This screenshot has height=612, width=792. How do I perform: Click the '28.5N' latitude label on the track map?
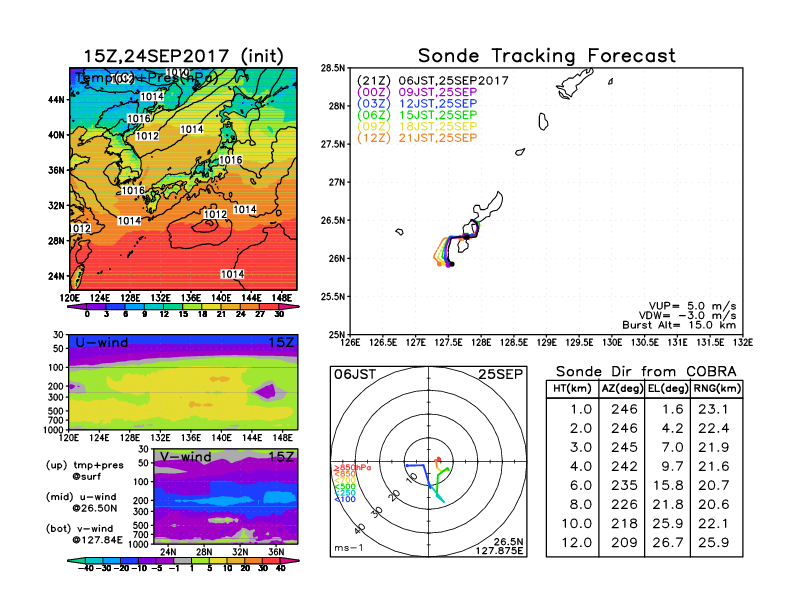coord(333,68)
